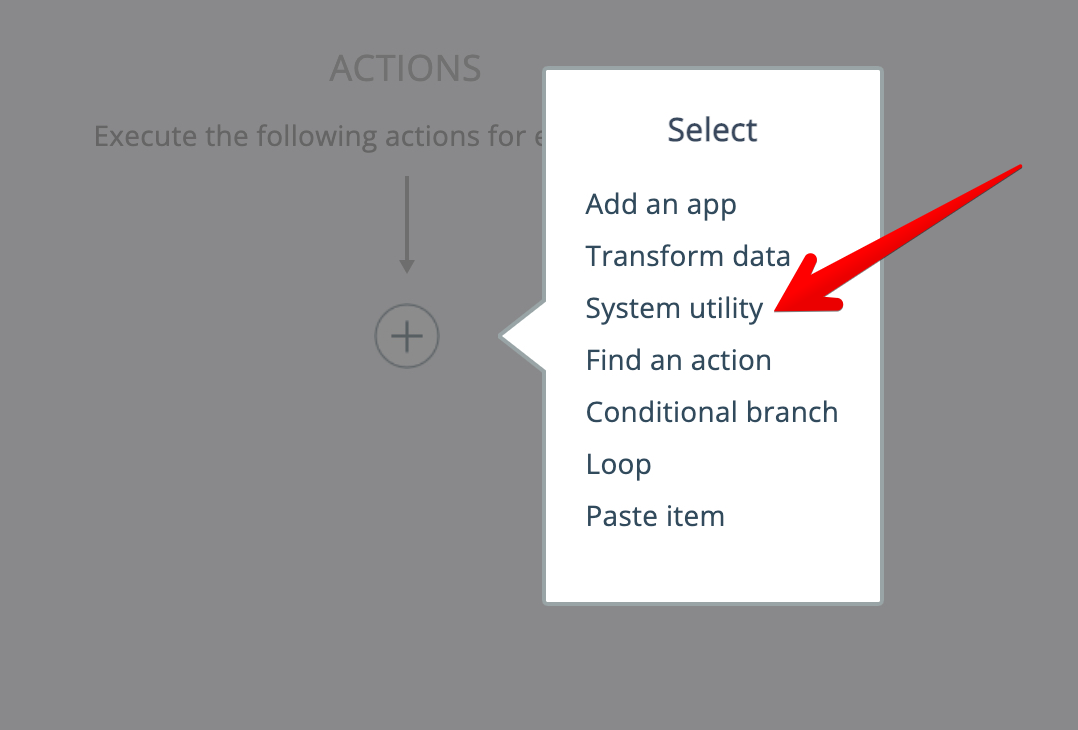Click the word Execute in the description
This screenshot has width=1078, height=730.
coord(145,136)
